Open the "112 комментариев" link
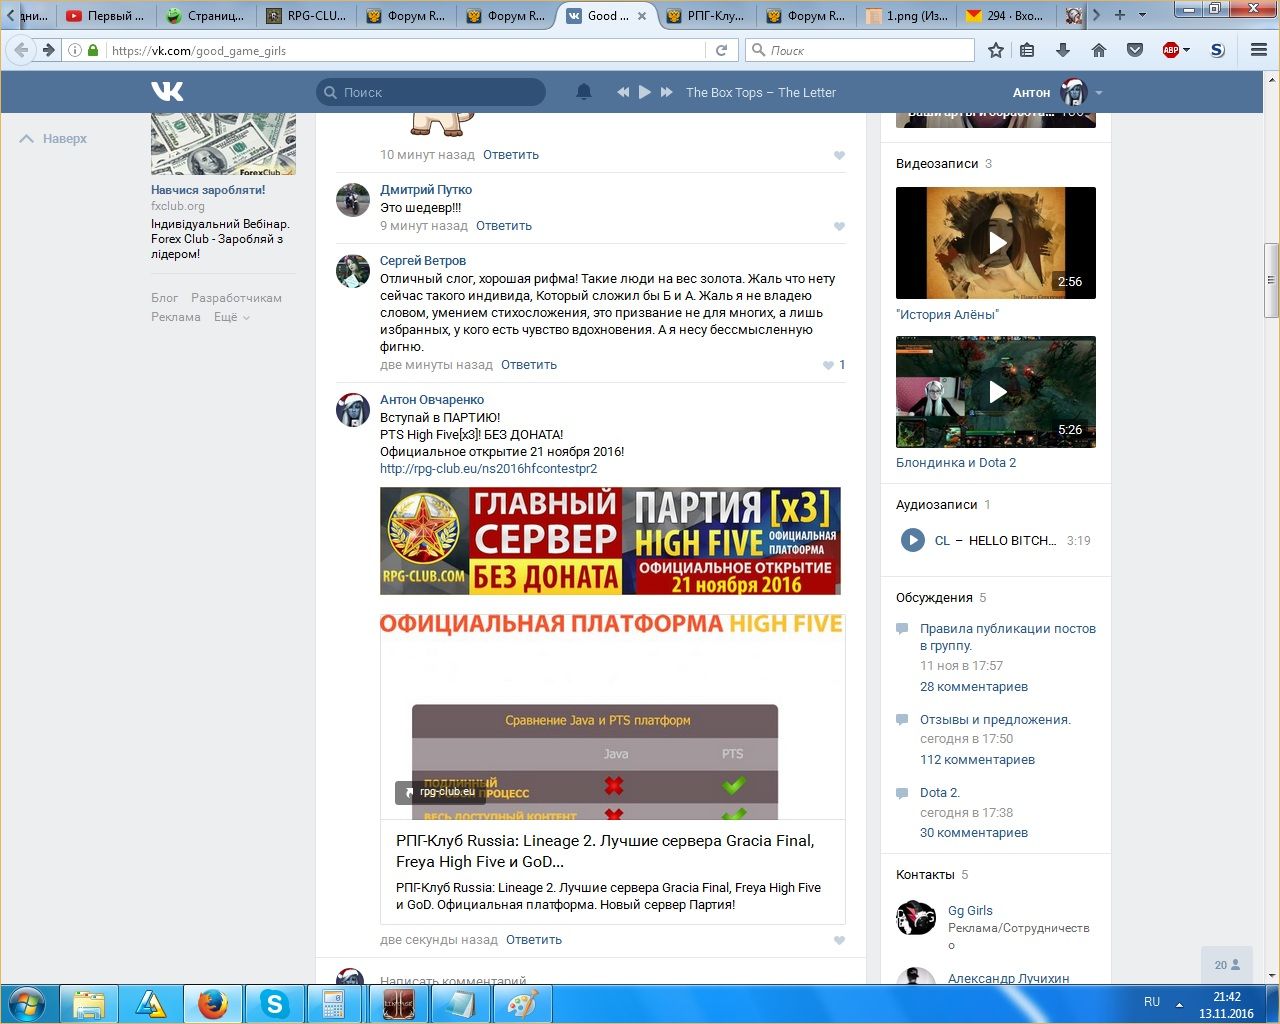The image size is (1280, 1024). pos(977,760)
